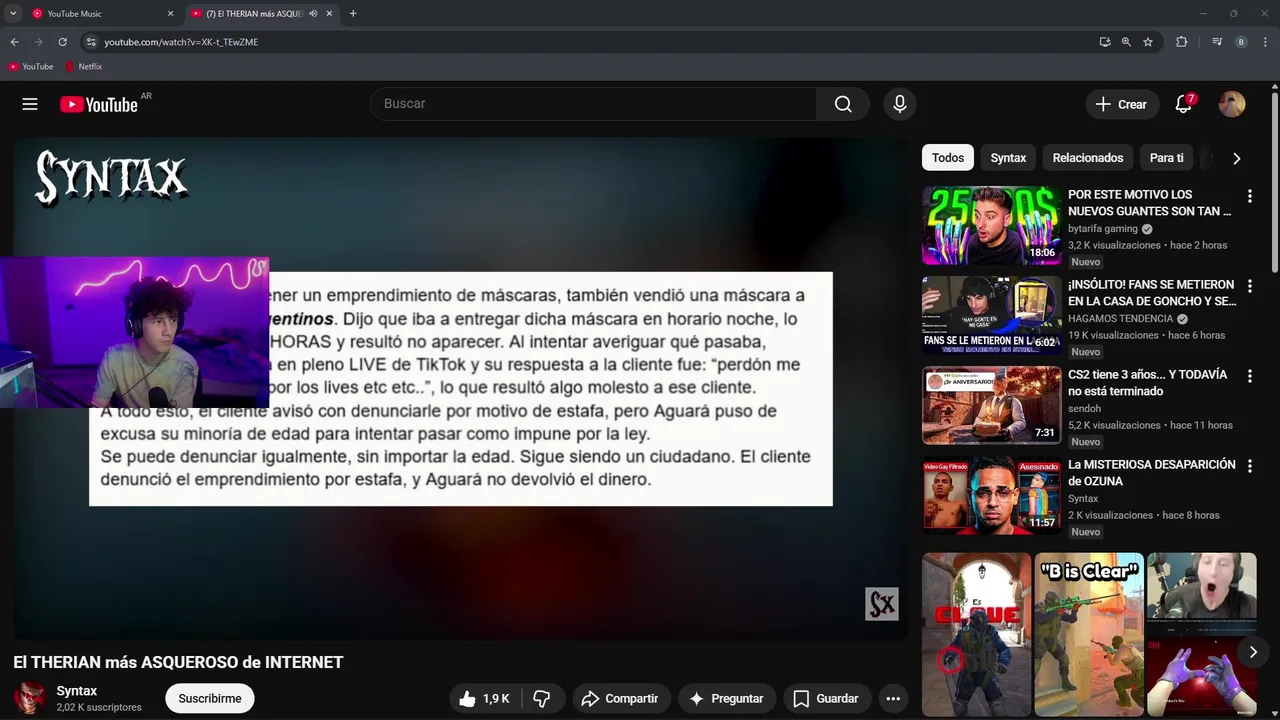1280x720 pixels.
Task: View site information icon in address bar
Action: pyautogui.click(x=91, y=42)
